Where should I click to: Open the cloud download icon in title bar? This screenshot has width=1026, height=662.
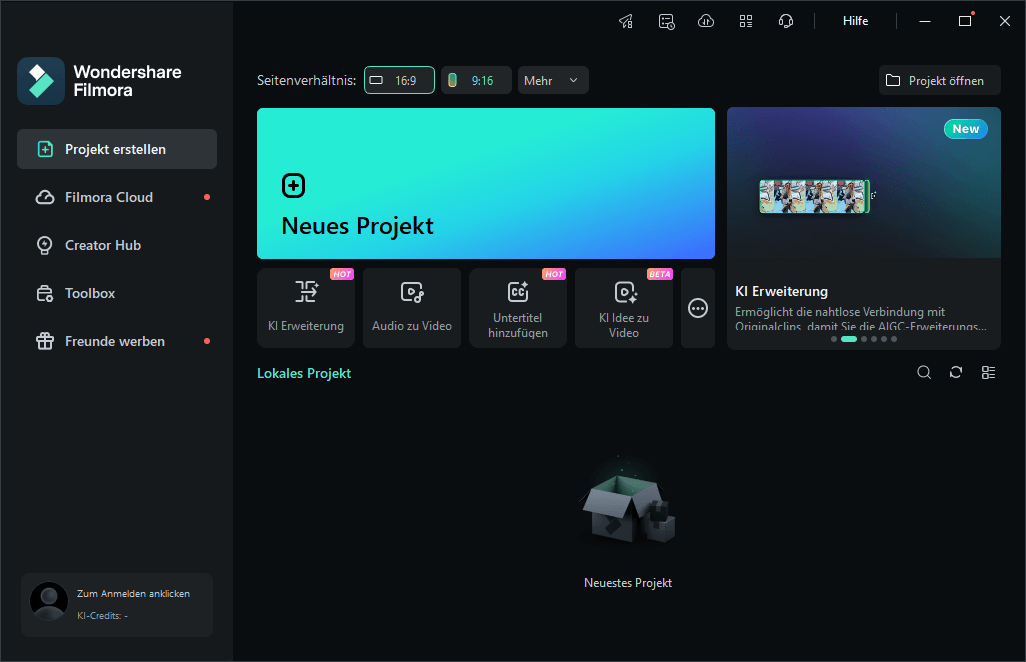706,21
